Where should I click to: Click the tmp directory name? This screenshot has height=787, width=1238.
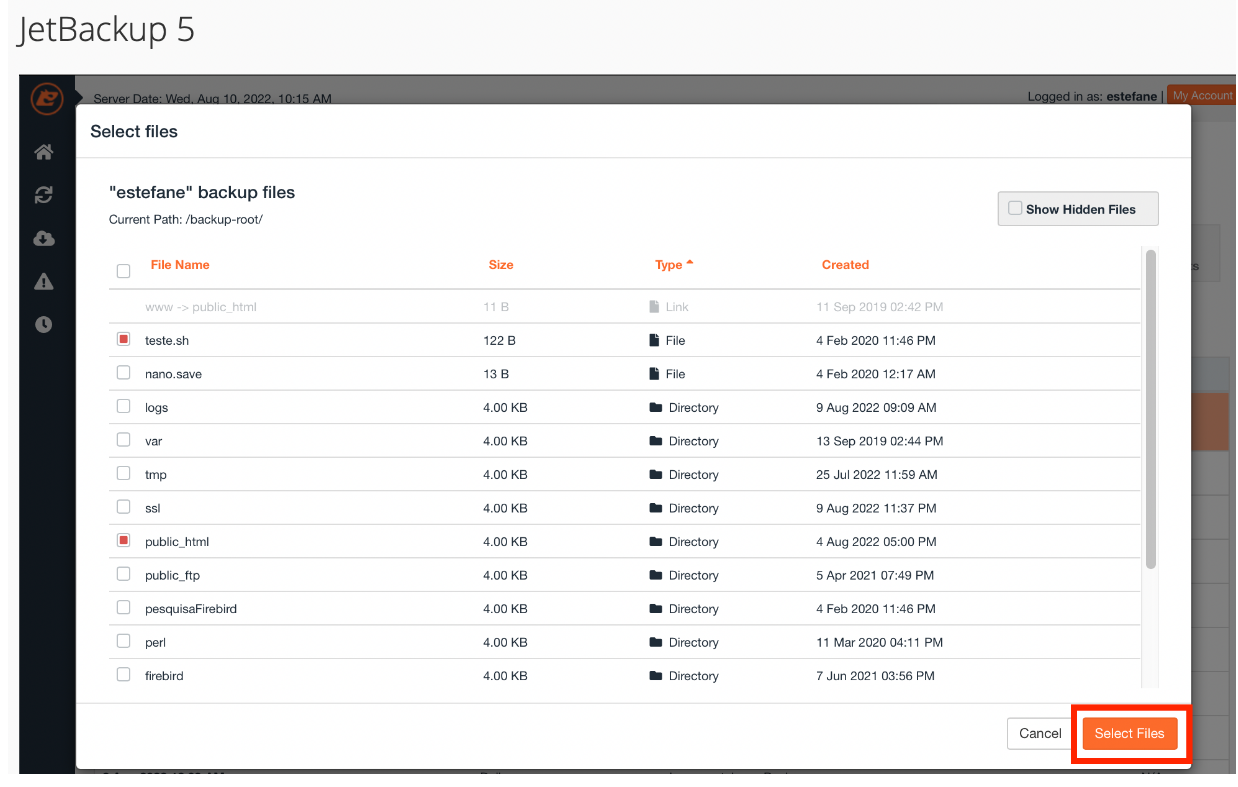click(155, 475)
